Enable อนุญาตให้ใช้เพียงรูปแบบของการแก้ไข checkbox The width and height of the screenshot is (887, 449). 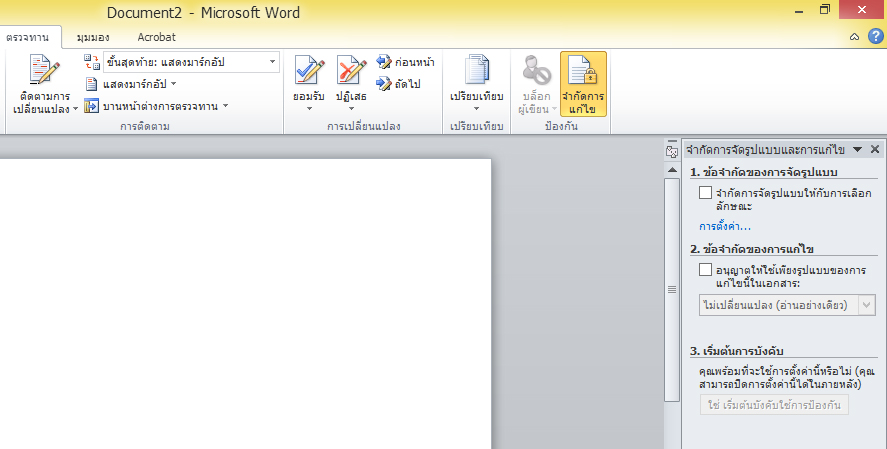click(705, 270)
